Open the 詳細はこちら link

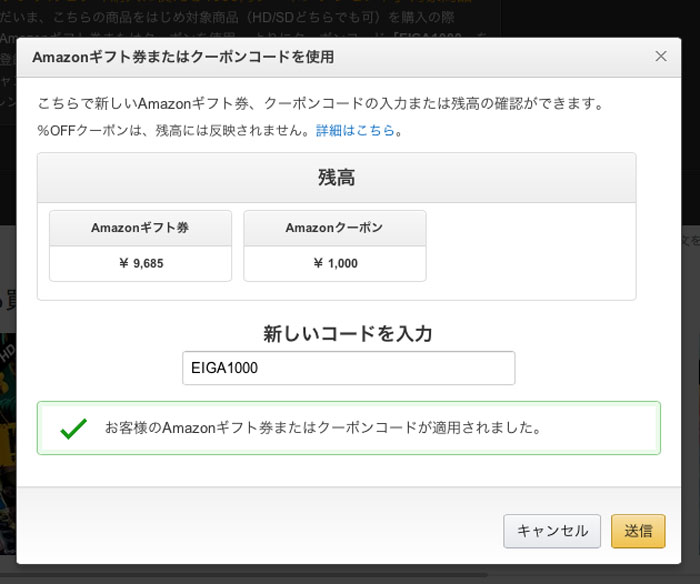pos(355,130)
